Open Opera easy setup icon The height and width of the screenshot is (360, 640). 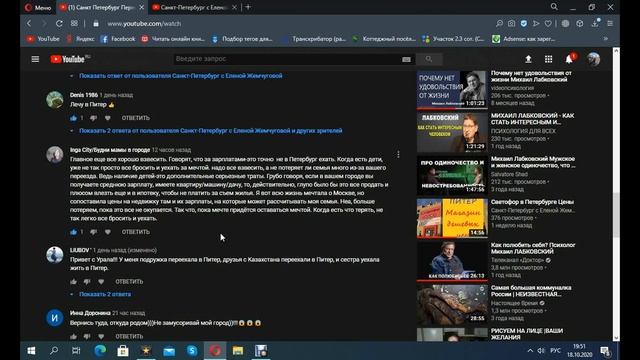click(610, 24)
